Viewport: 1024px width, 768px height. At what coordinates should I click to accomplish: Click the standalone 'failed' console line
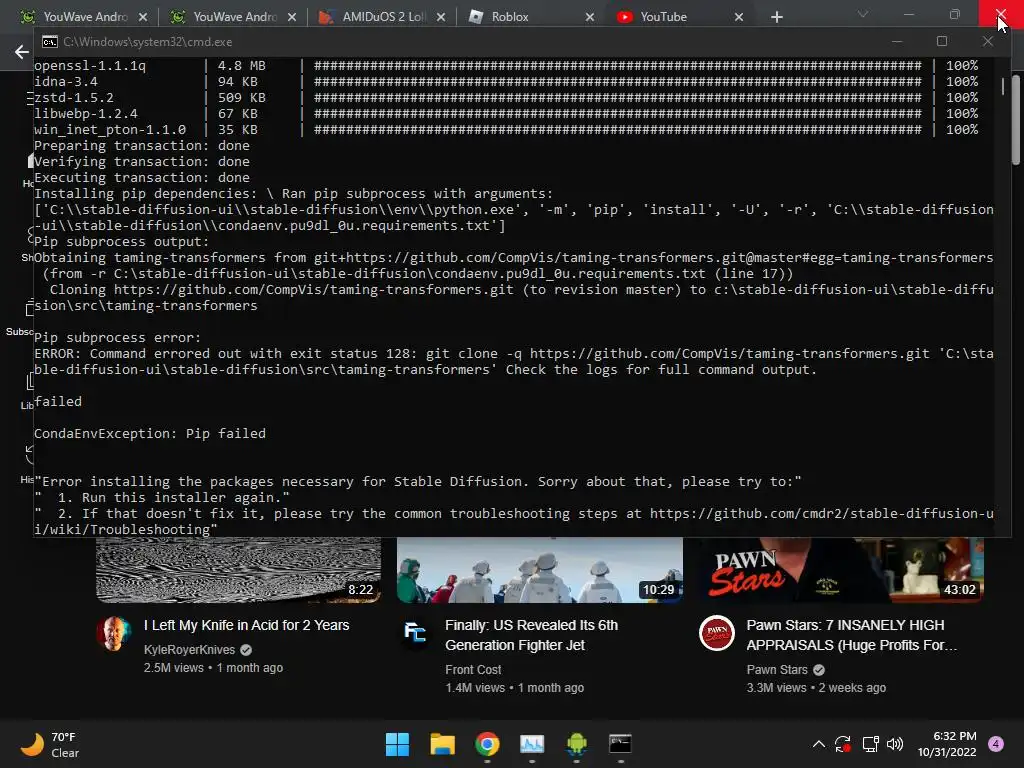(x=58, y=401)
